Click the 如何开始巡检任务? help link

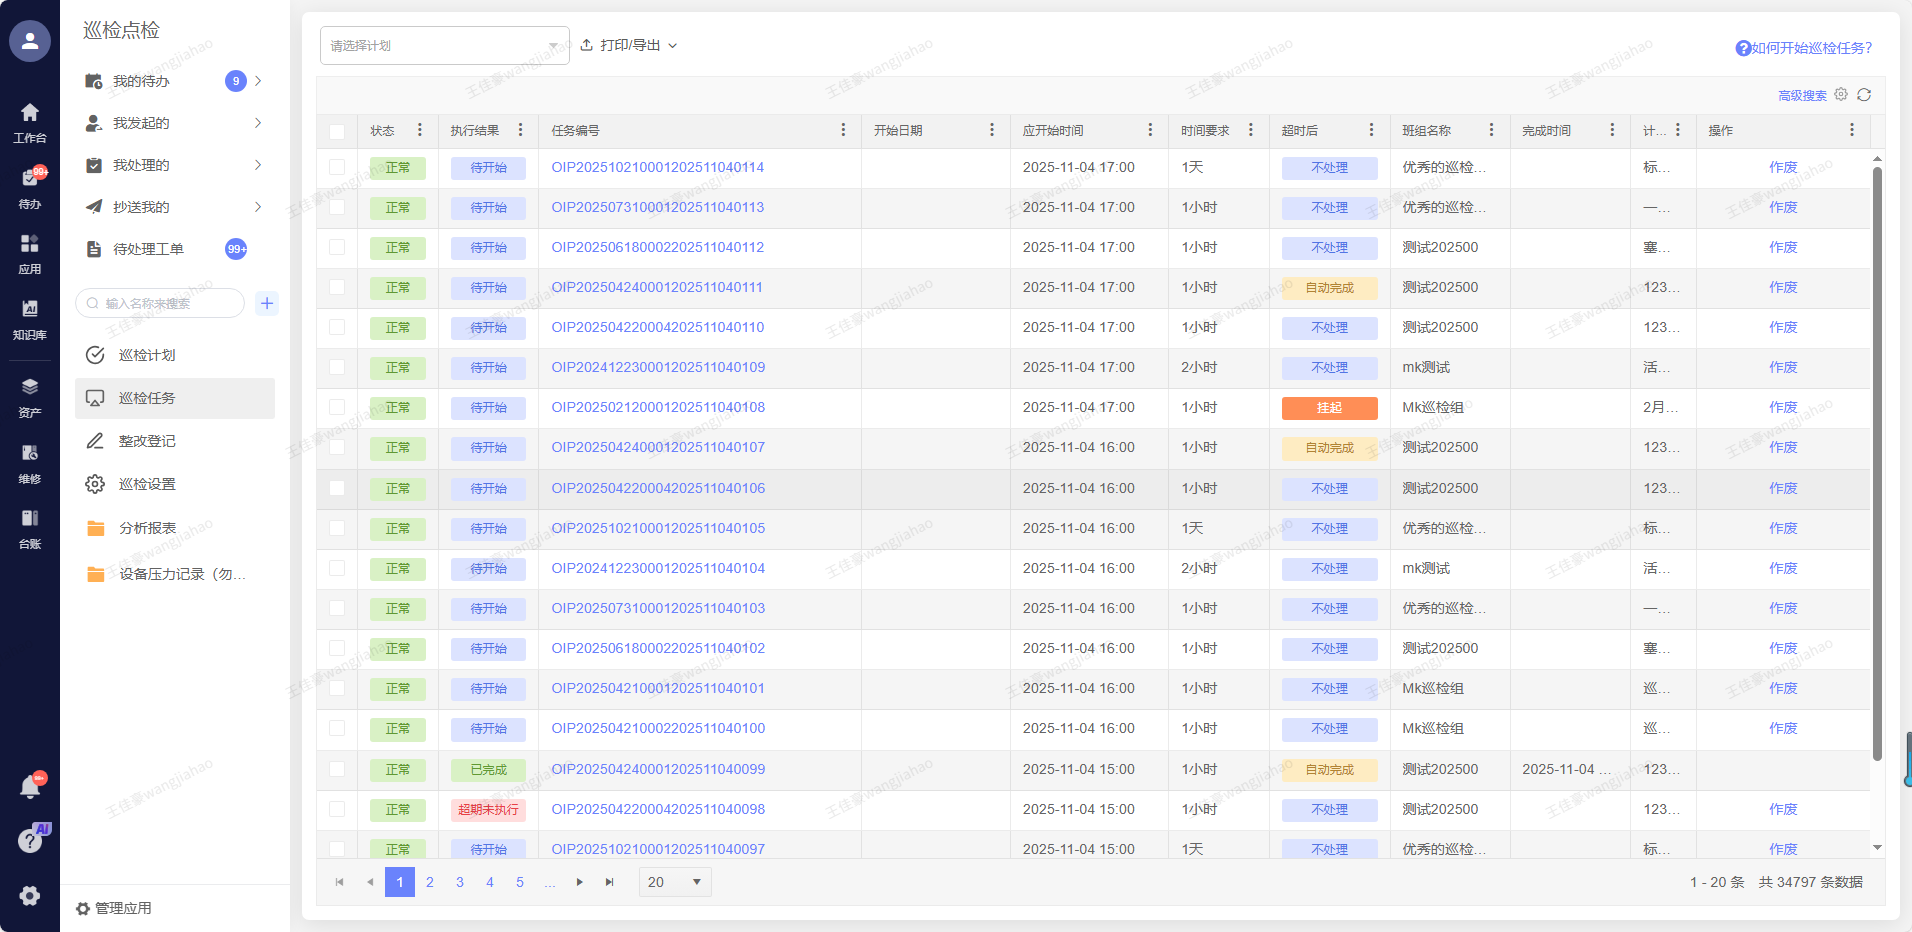tap(1803, 48)
